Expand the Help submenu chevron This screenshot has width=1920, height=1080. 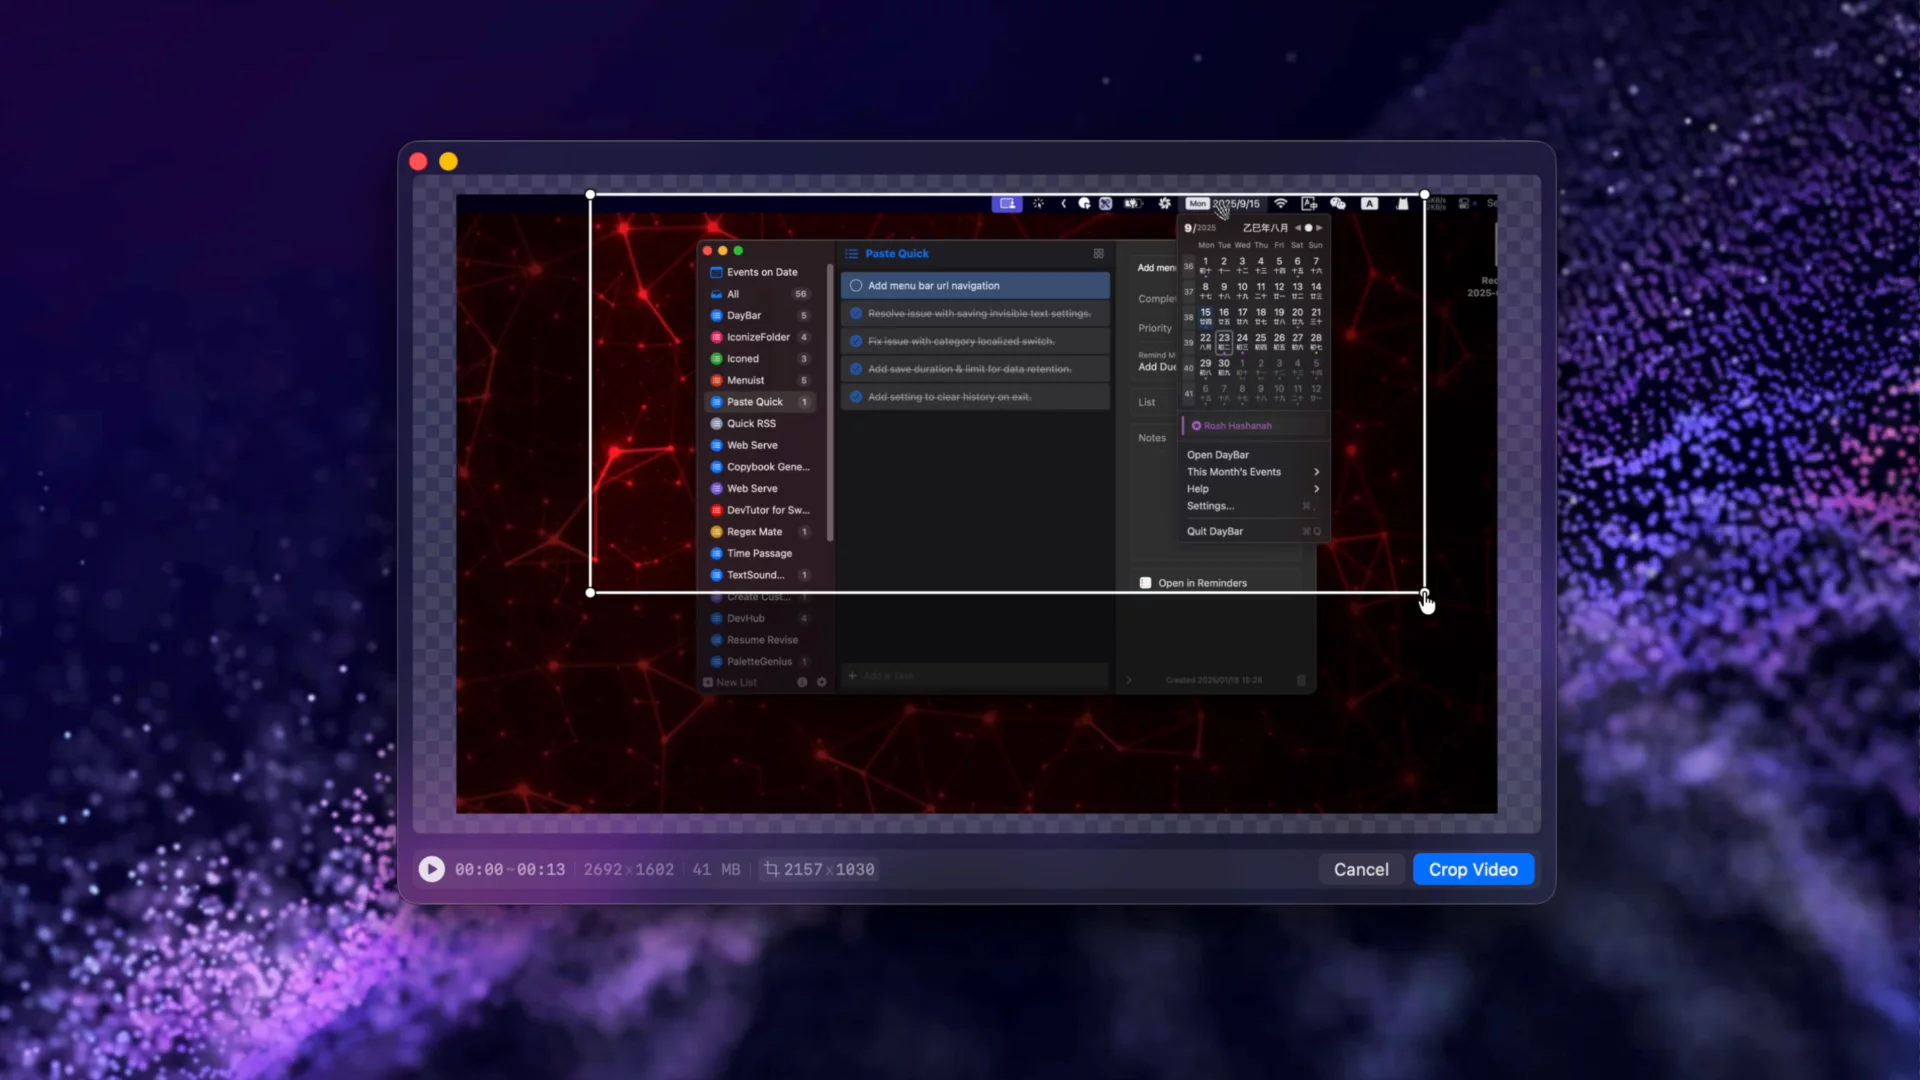(1316, 489)
